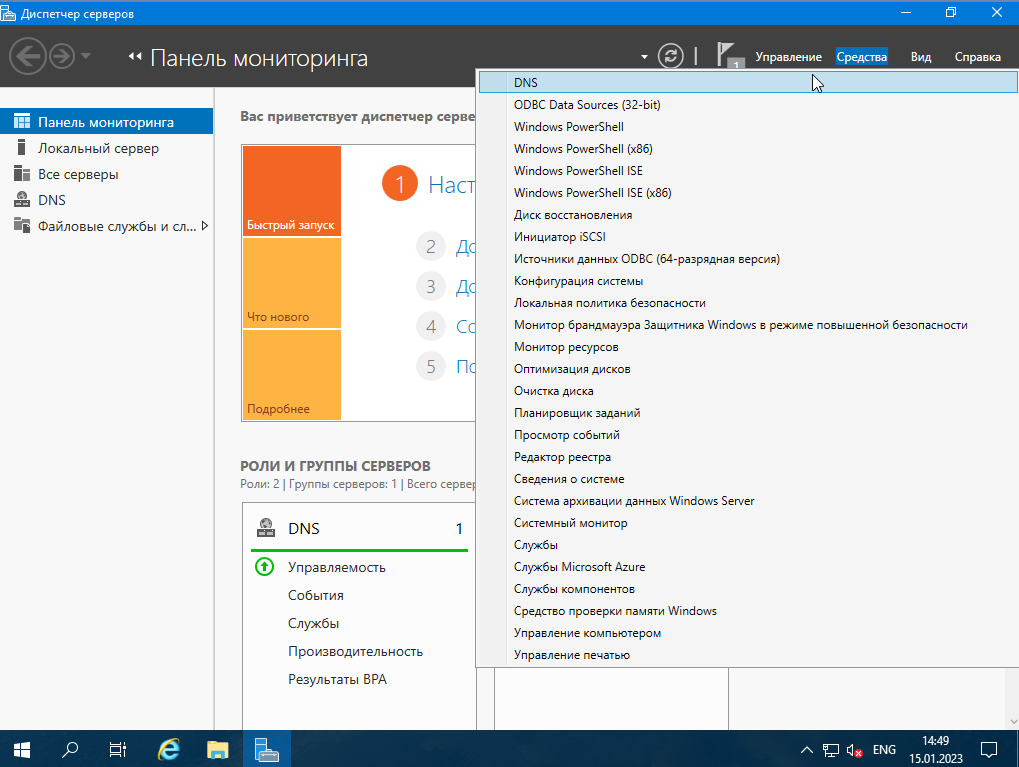Screen dimensions: 1019x767
Task: Open File Explorer from the taskbar
Action: pos(217,749)
